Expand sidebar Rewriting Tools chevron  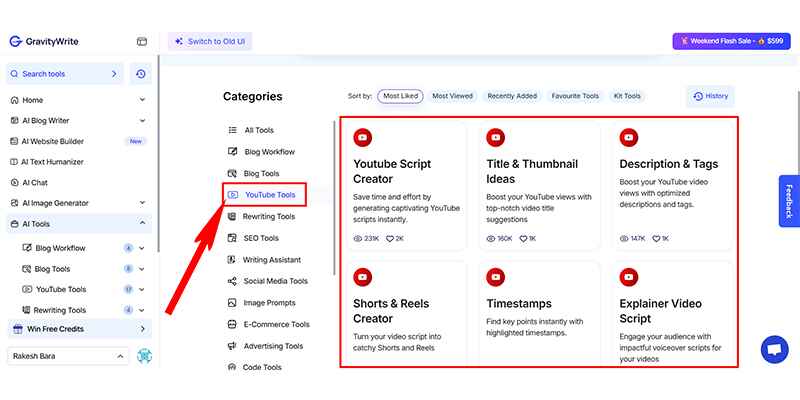click(x=141, y=310)
